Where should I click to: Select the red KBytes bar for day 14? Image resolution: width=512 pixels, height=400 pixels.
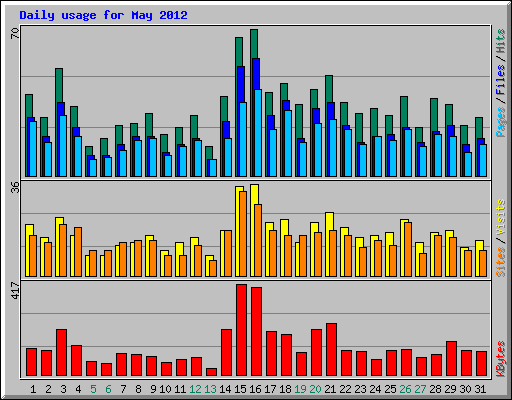[x=226, y=353]
